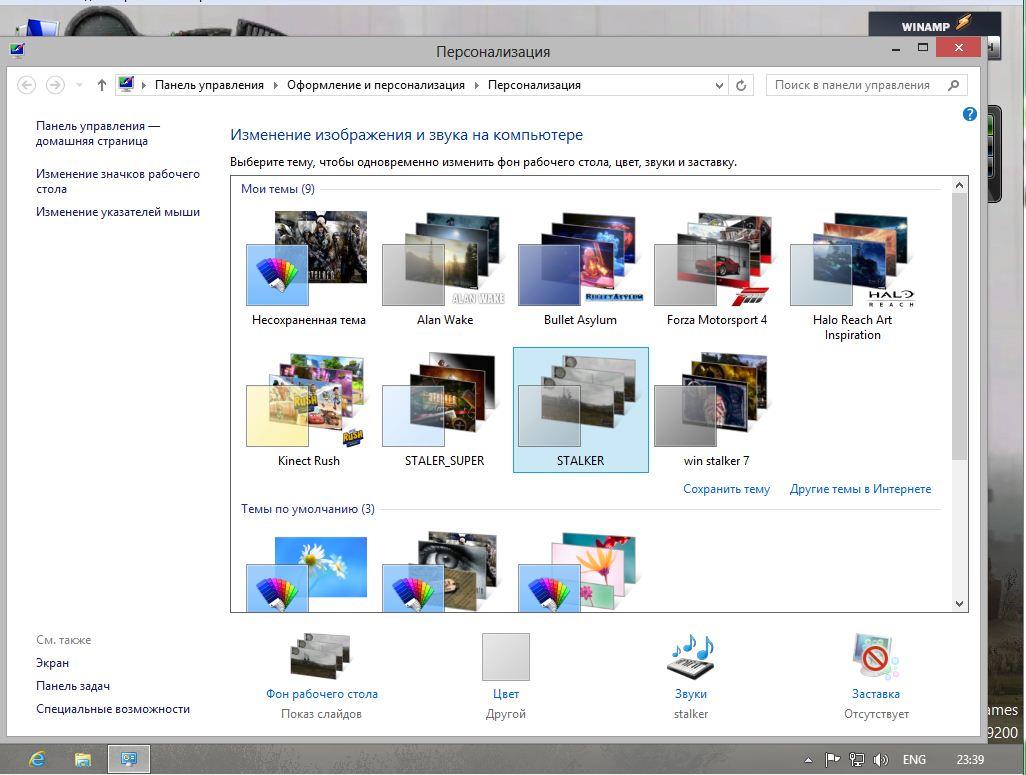Navigate to Оформление и персонализация breadcrumb
The height and width of the screenshot is (775, 1026).
376,85
